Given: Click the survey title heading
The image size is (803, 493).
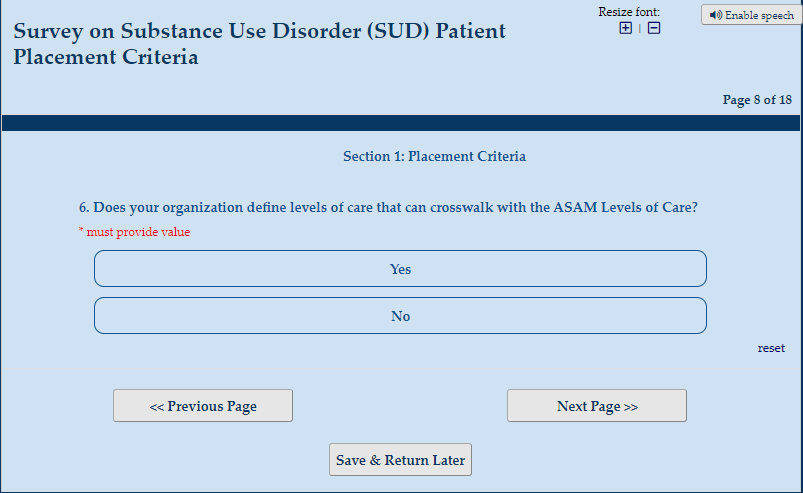Looking at the screenshot, I should point(259,43).
